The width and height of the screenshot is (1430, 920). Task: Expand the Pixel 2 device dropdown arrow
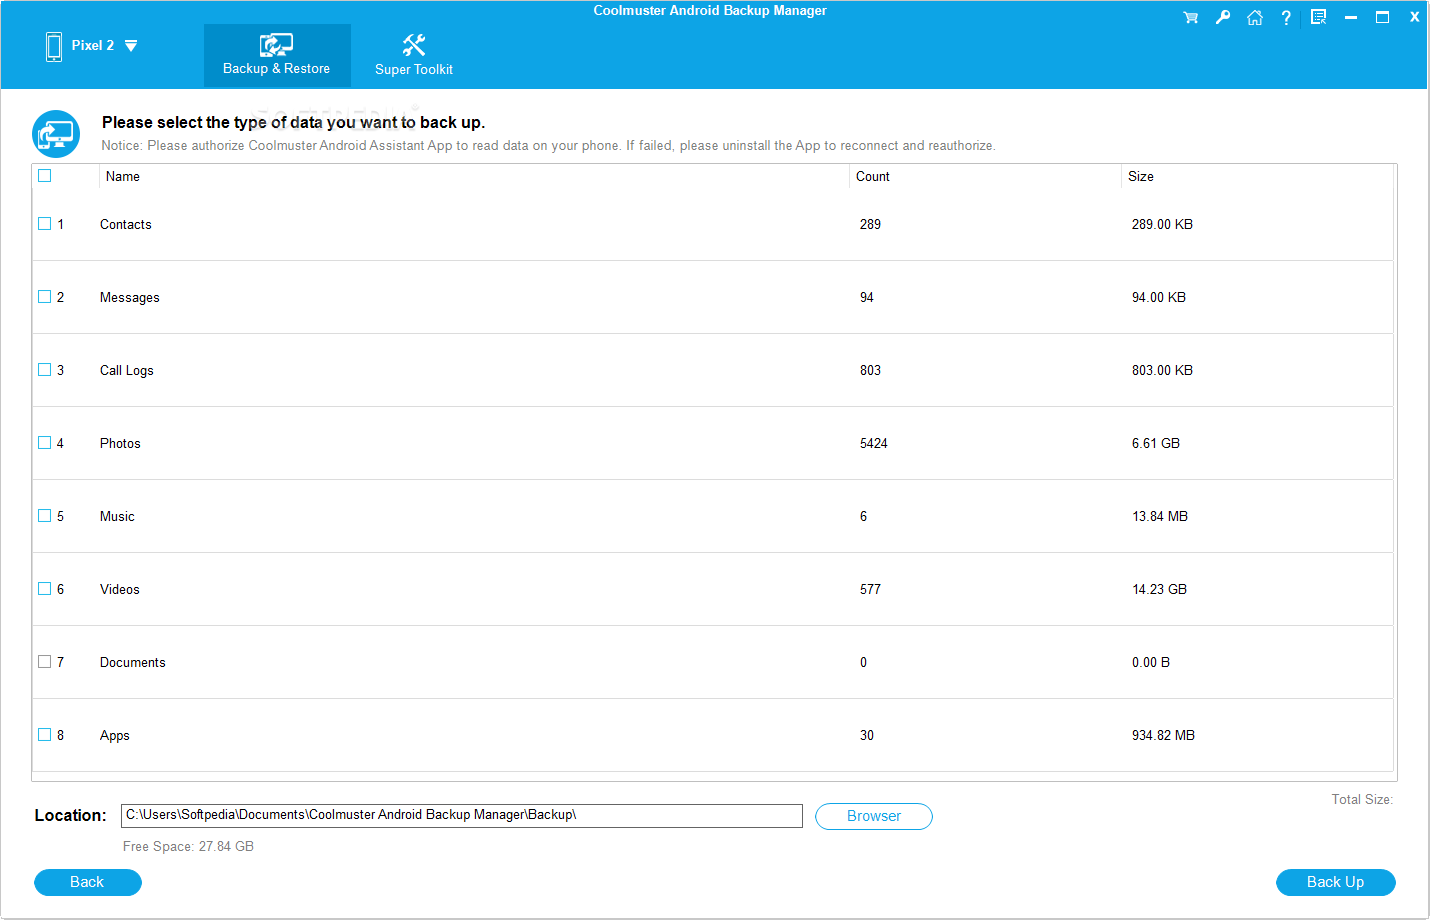click(131, 46)
